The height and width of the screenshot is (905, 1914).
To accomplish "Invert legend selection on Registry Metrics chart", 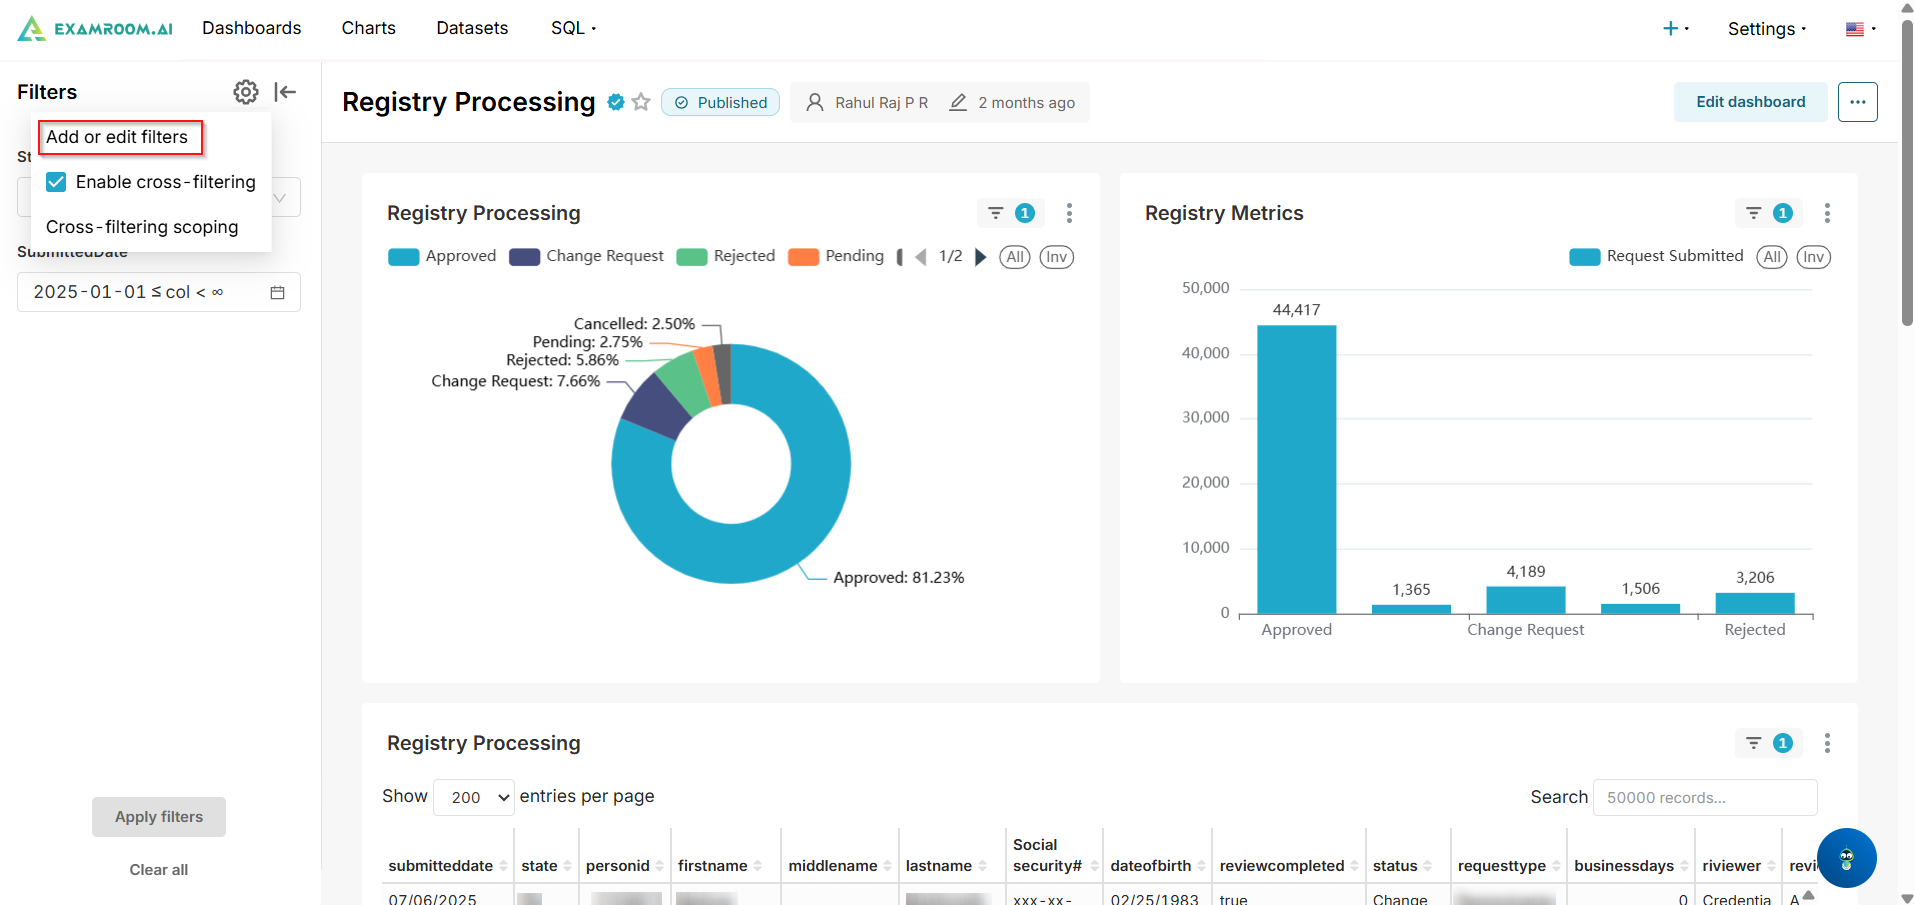I will pyautogui.click(x=1813, y=257).
